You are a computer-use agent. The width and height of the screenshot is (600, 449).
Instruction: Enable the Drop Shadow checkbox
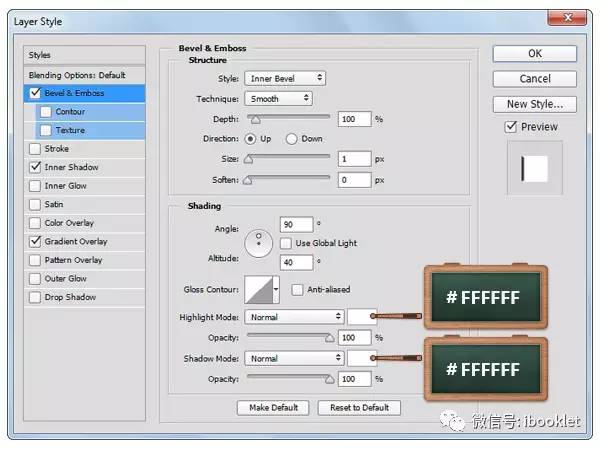click(35, 297)
